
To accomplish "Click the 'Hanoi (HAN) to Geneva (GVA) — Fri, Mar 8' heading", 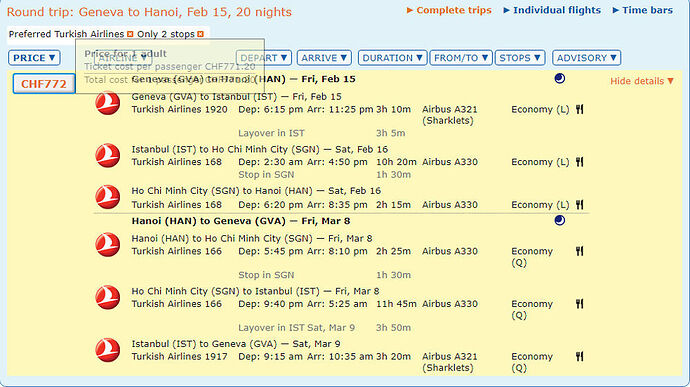I will (241, 221).
